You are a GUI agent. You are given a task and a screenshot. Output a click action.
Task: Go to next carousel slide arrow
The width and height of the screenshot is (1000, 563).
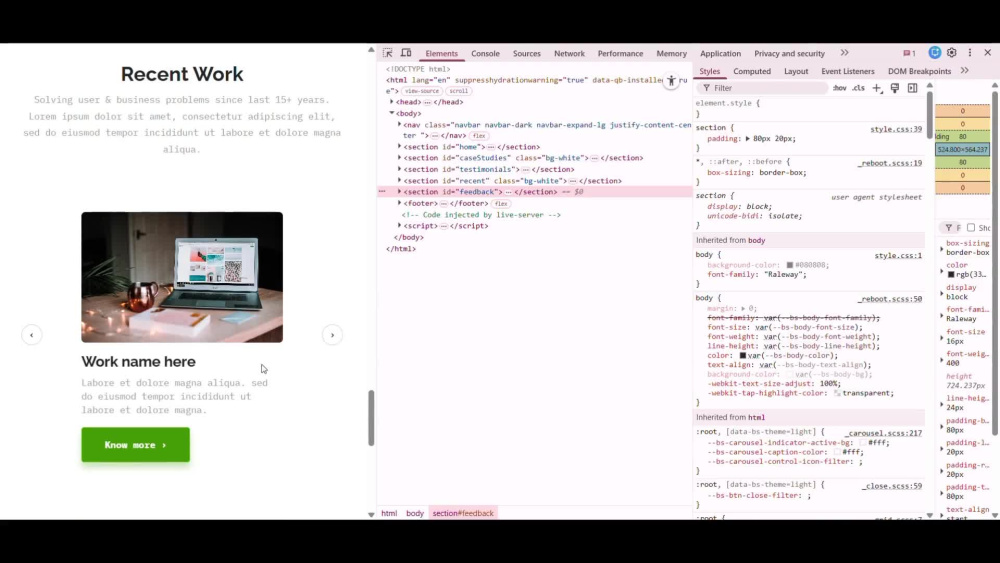click(x=332, y=335)
